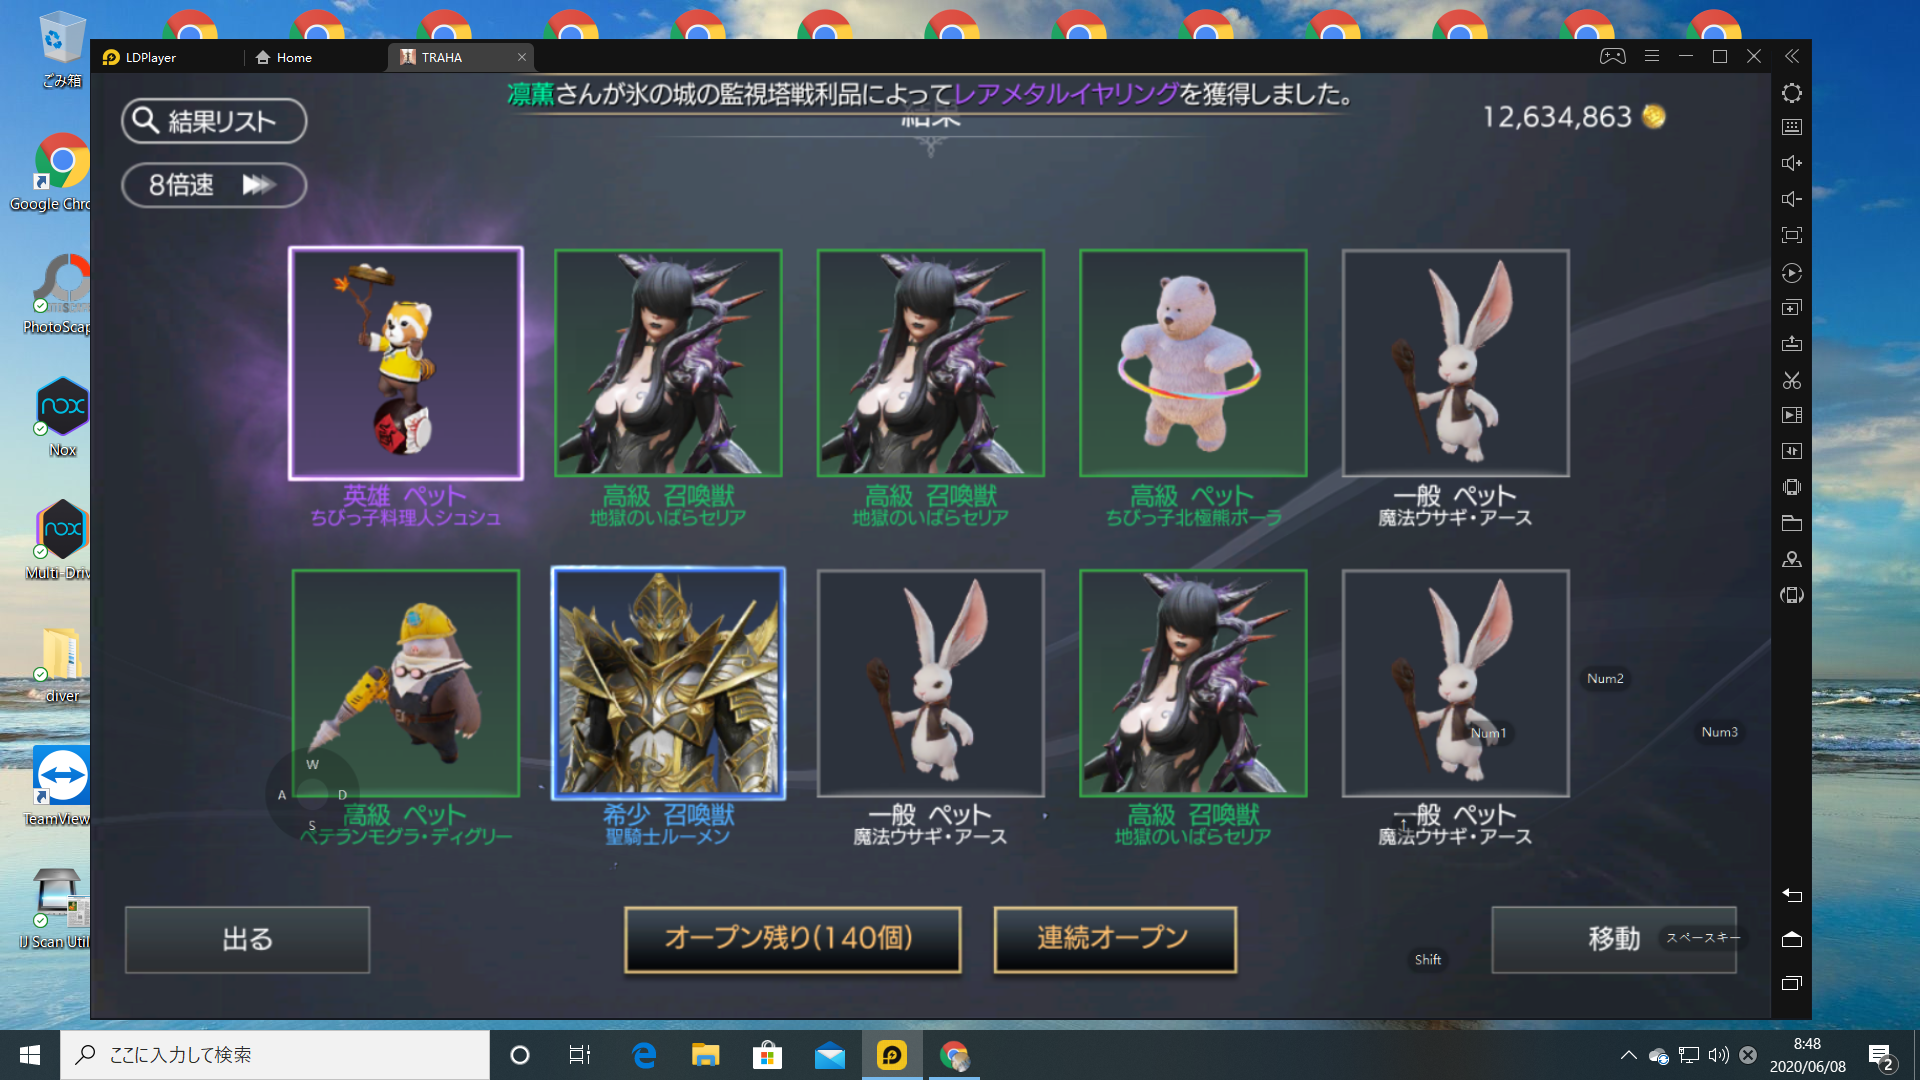Click the 移動 button
The height and width of the screenshot is (1080, 1920).
tap(1614, 939)
